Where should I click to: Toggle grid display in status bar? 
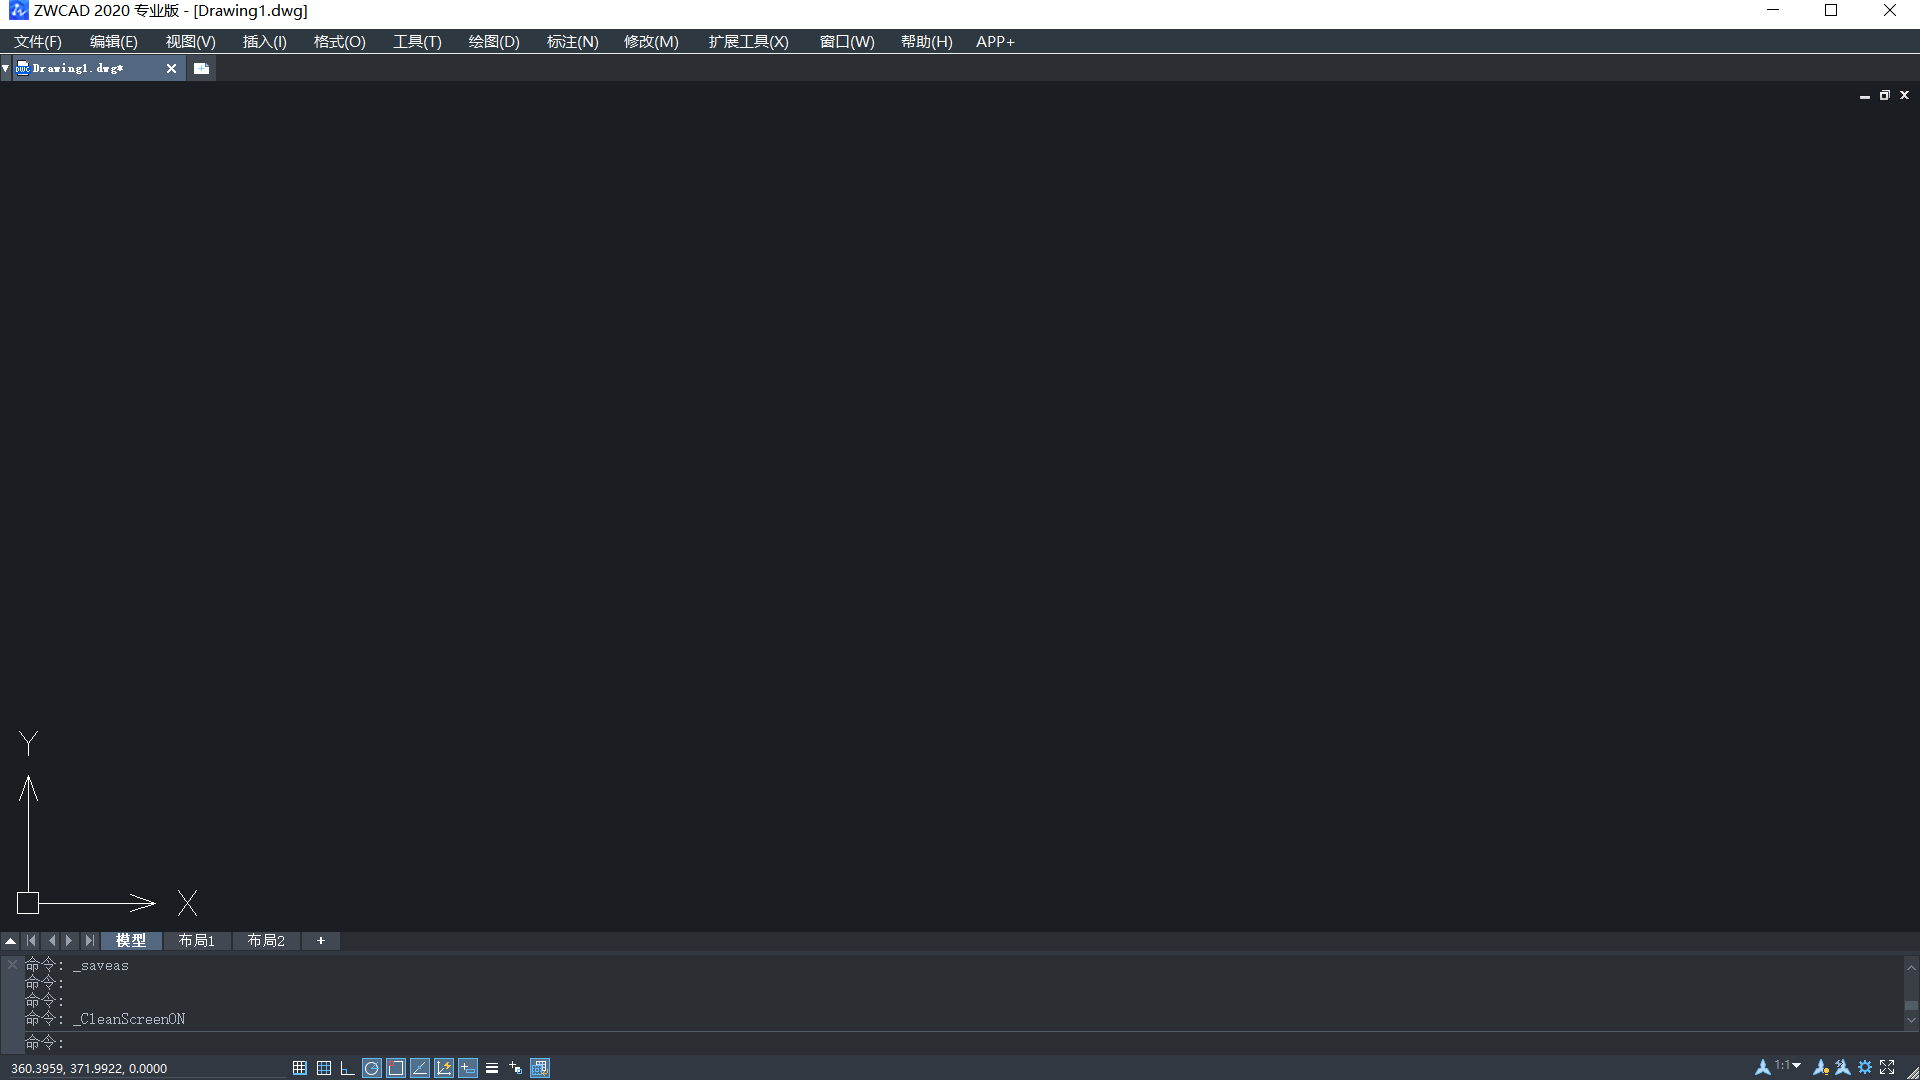pyautogui.click(x=323, y=1068)
